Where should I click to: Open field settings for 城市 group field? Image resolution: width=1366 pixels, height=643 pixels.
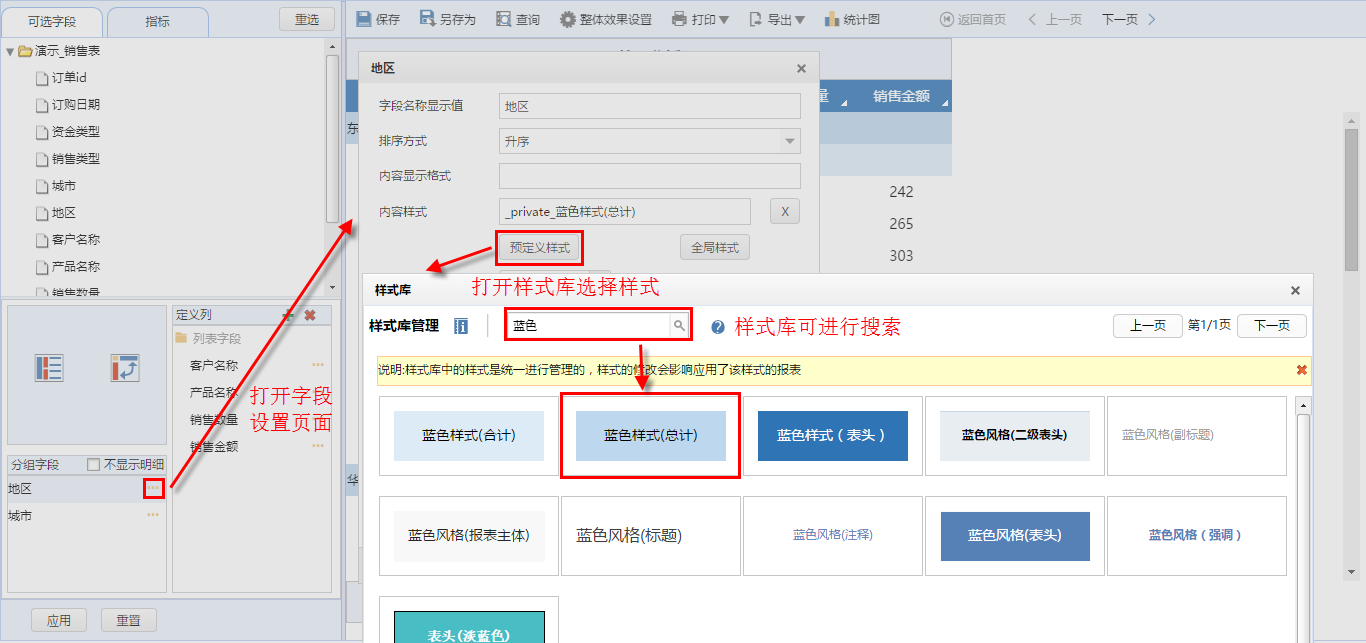click(153, 515)
